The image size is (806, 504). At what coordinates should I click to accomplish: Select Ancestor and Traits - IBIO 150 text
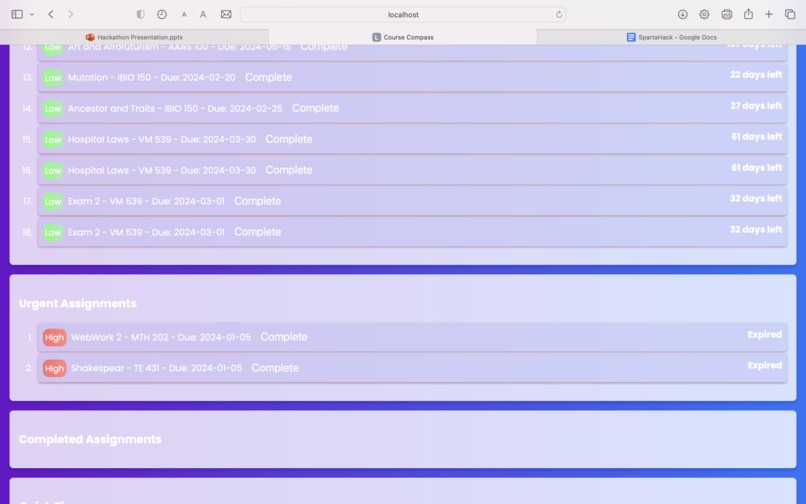point(175,108)
